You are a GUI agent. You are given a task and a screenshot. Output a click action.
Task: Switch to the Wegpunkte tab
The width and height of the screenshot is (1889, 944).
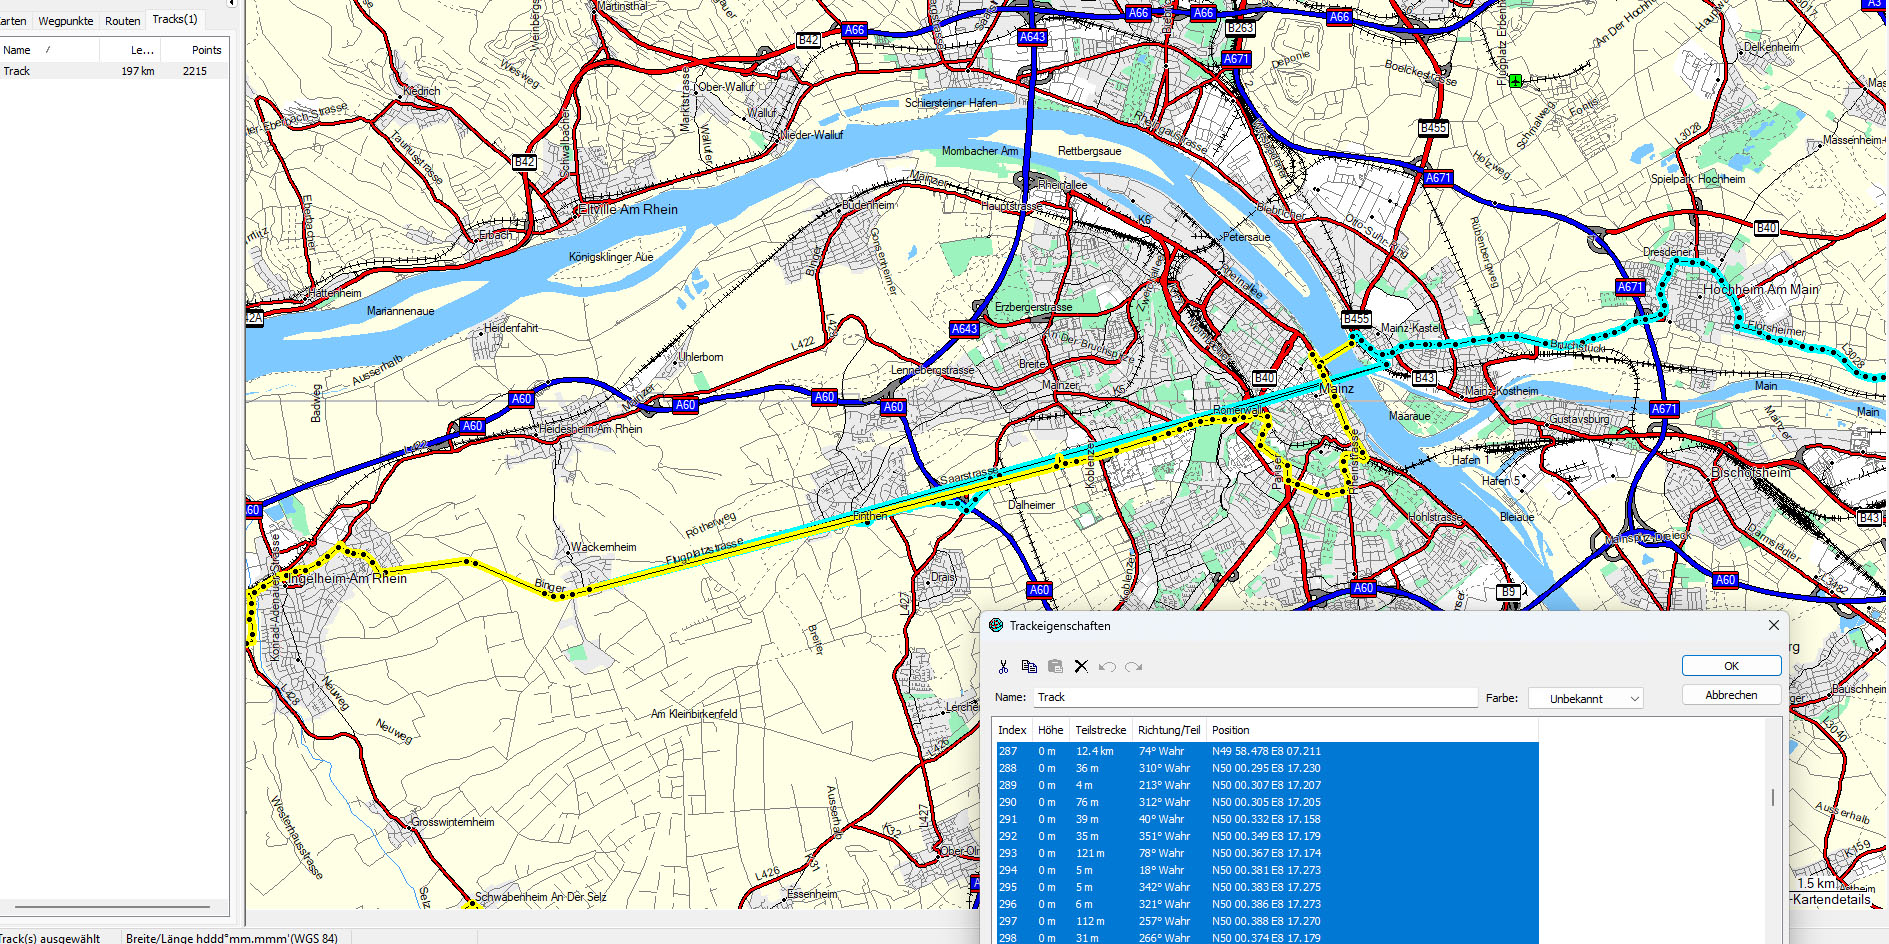tap(66, 20)
